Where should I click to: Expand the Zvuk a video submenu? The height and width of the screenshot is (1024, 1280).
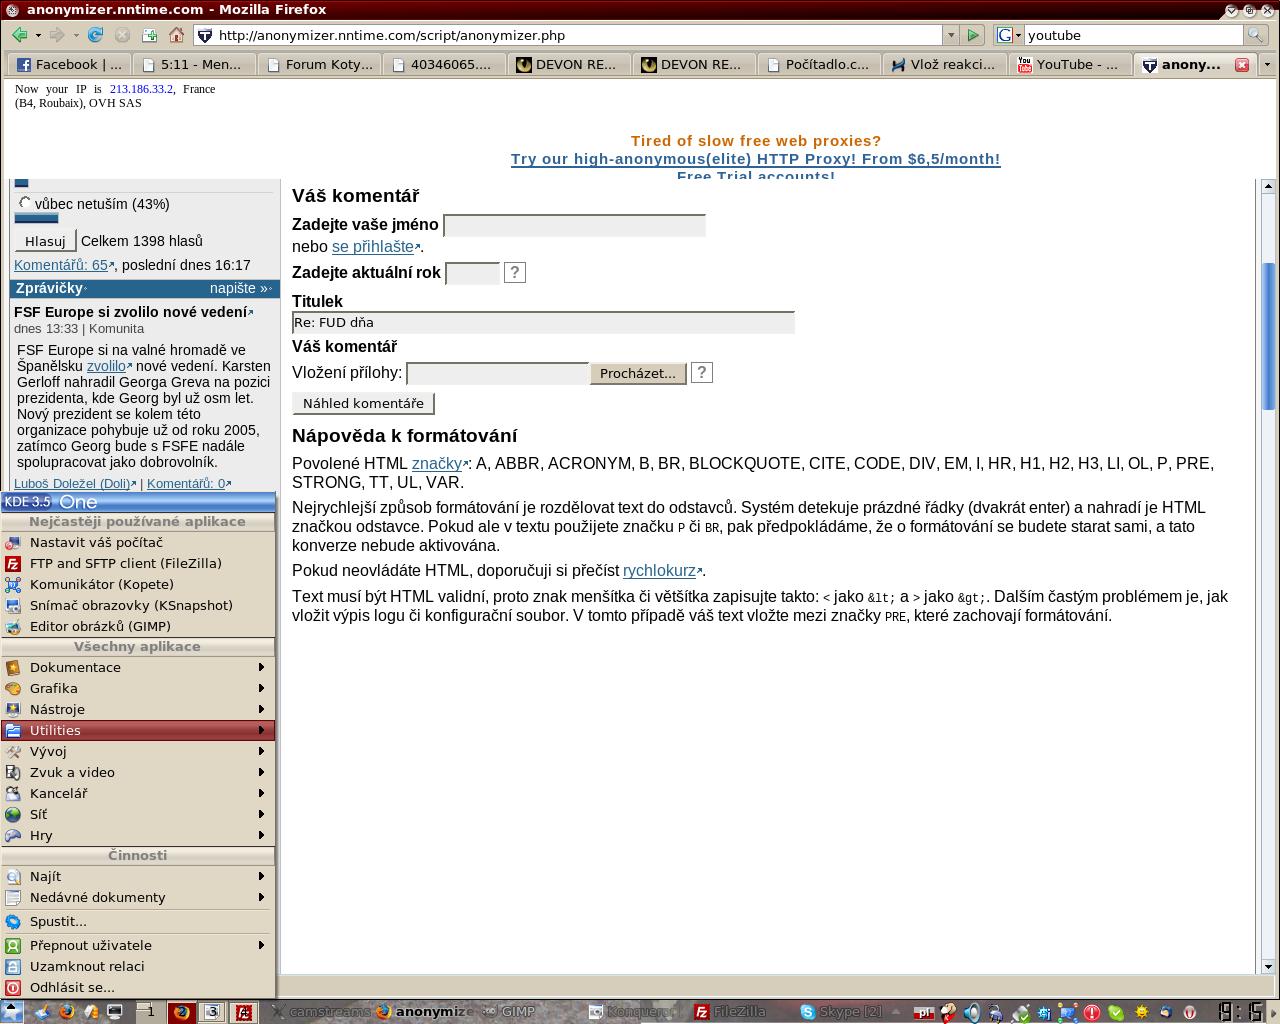pyautogui.click(x=138, y=772)
